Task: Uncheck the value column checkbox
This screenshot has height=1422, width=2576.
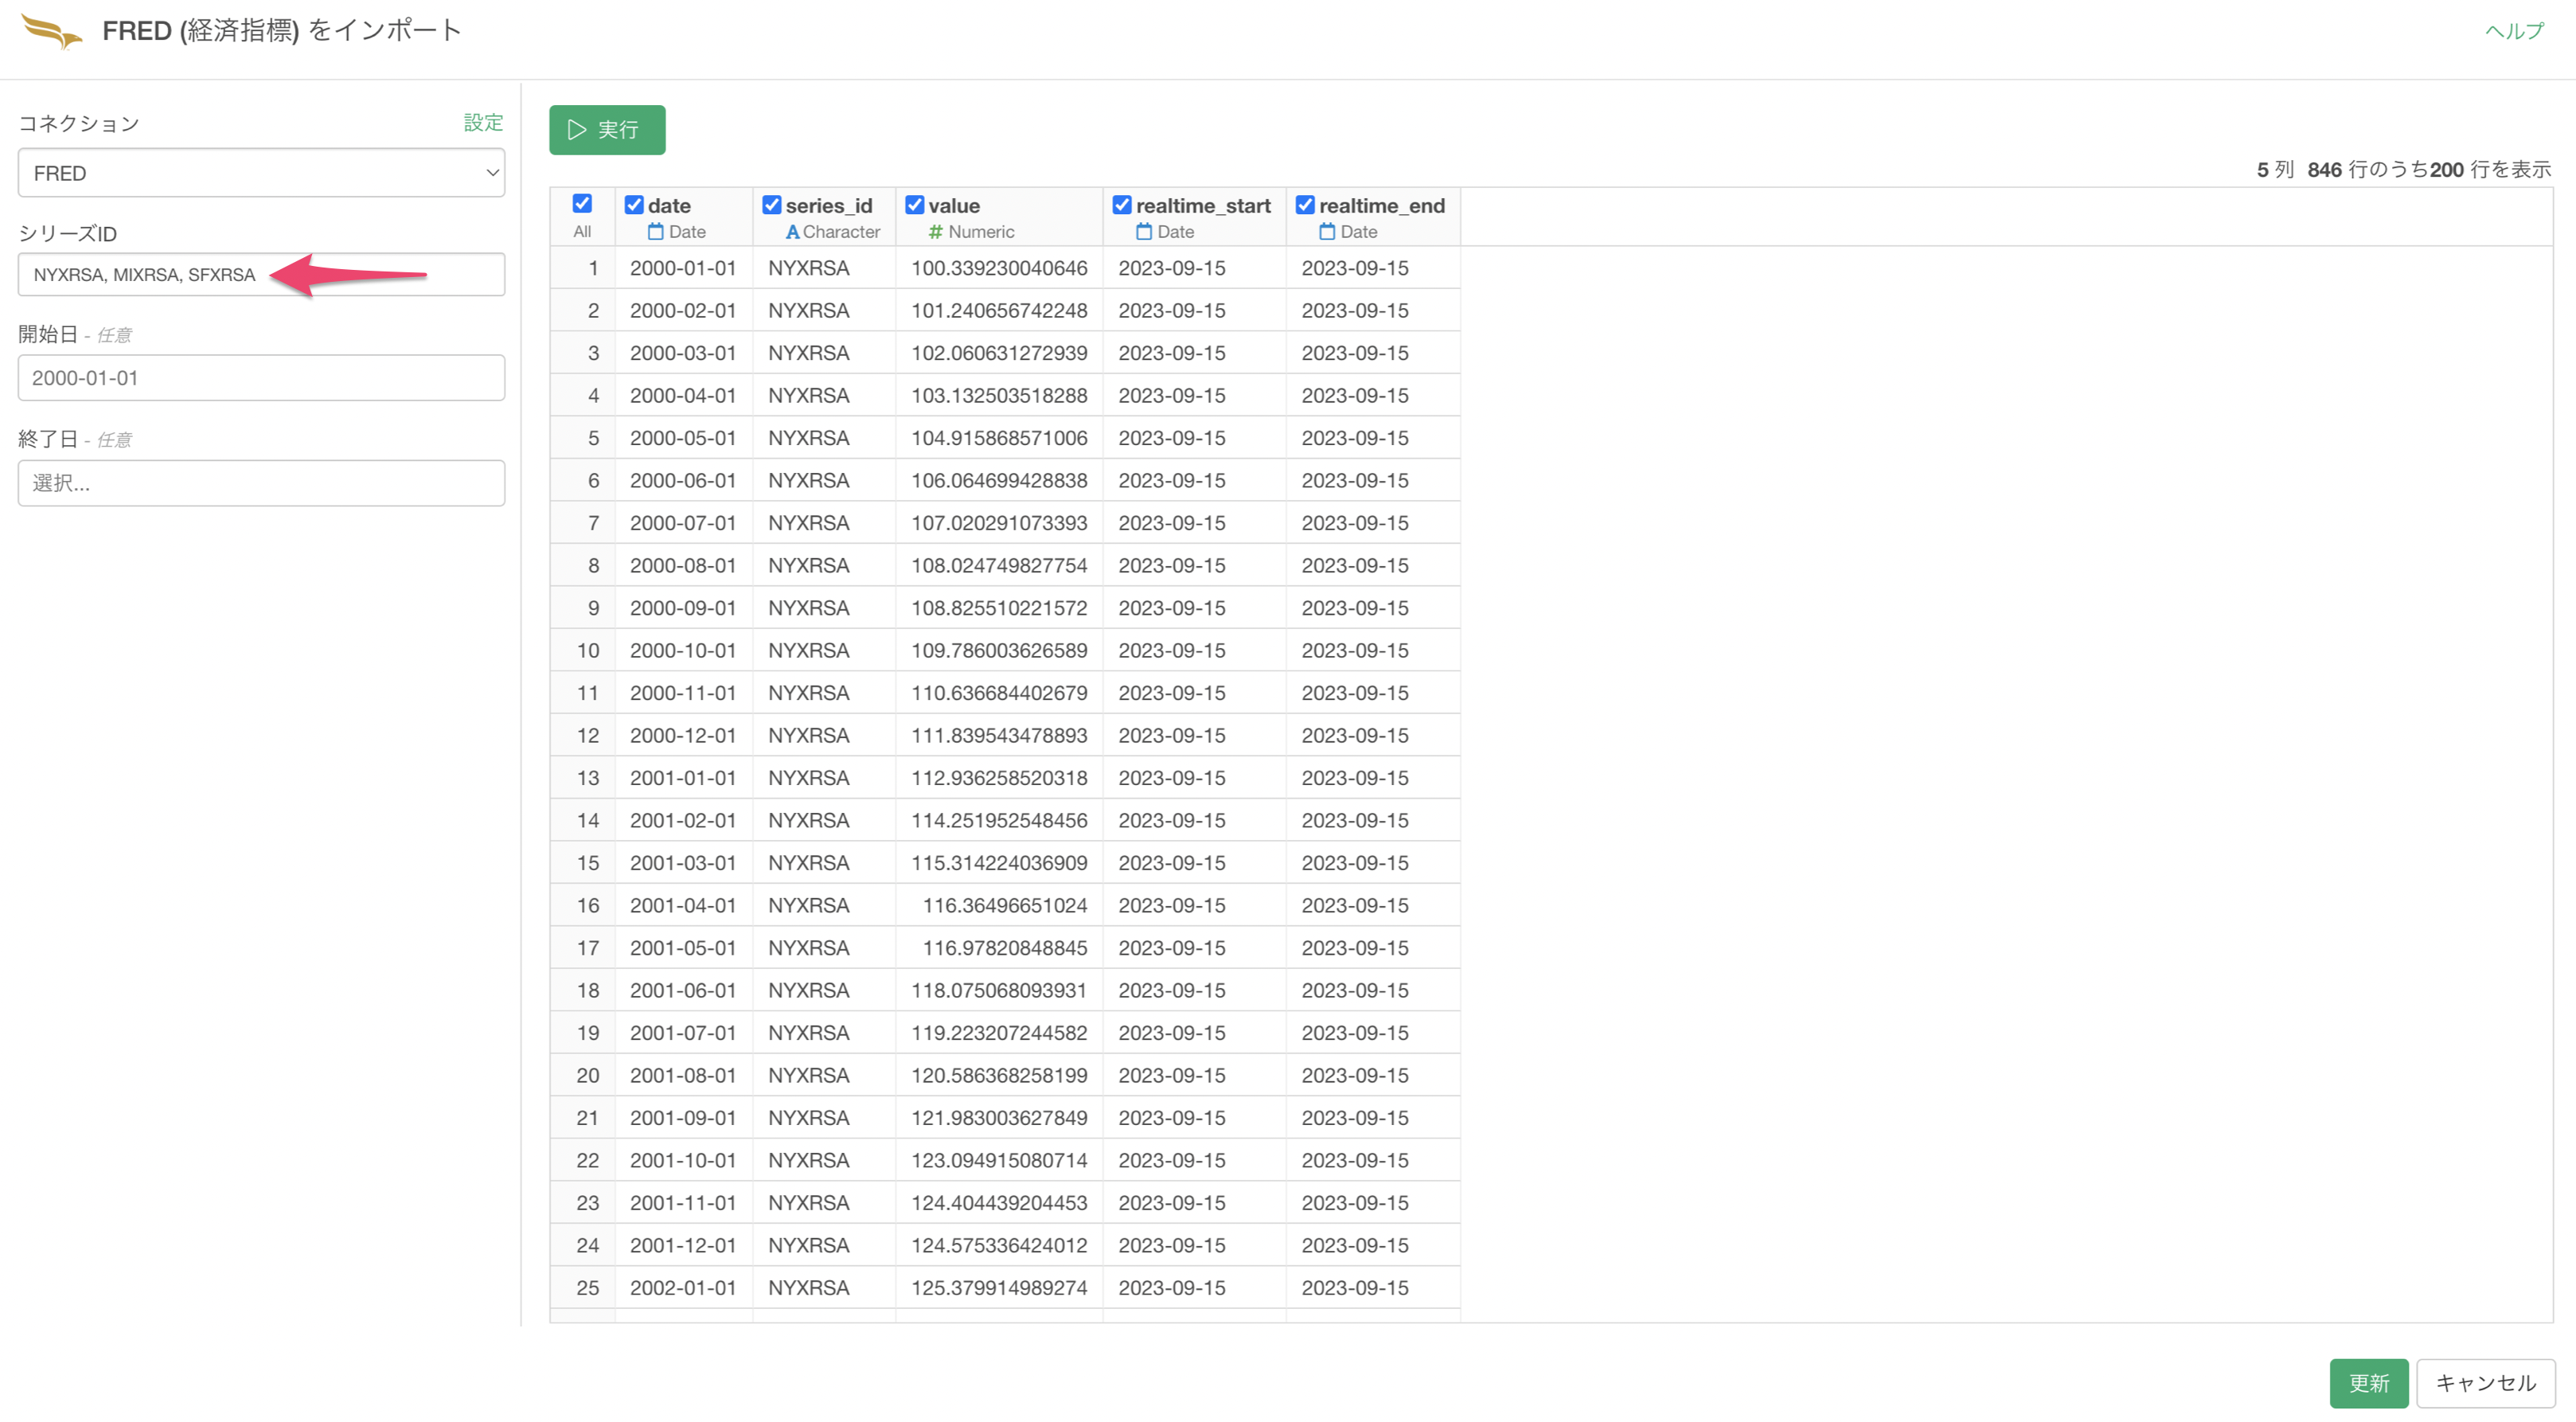Action: [915, 205]
